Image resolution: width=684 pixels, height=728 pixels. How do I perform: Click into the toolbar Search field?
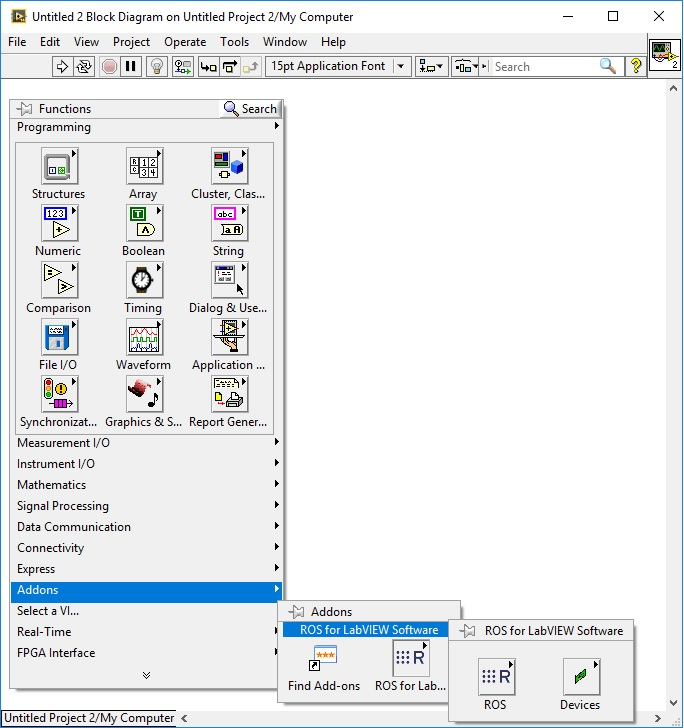(543, 67)
